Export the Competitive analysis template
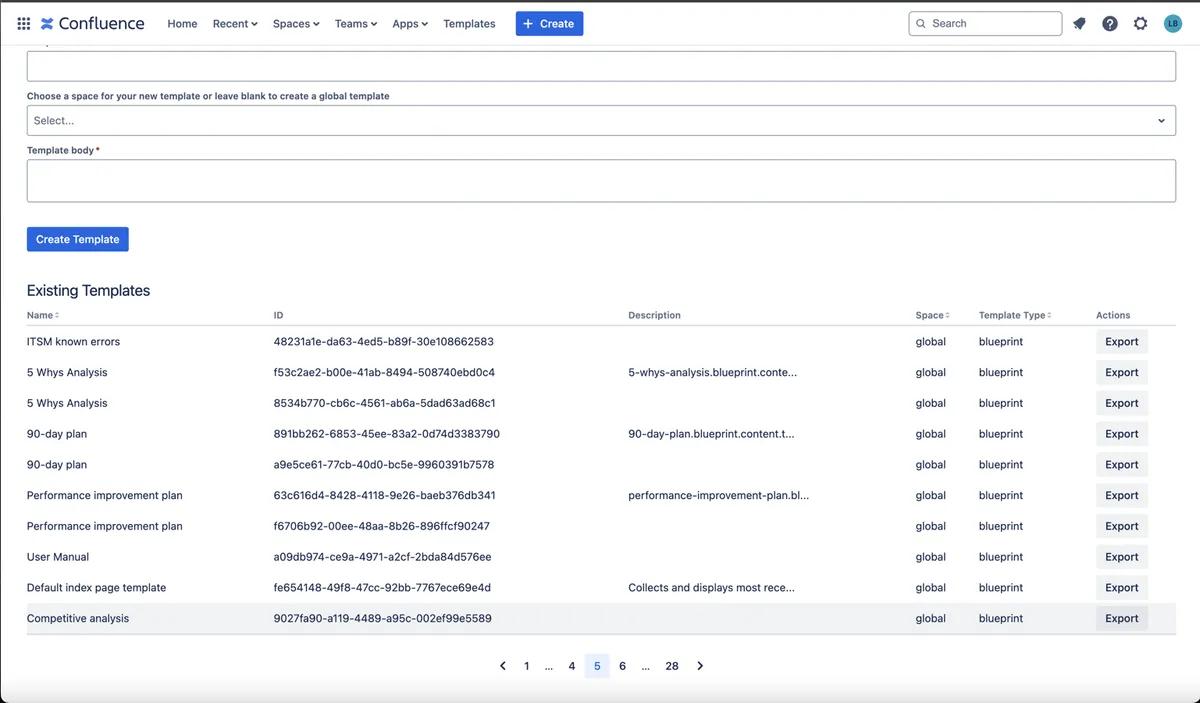The width and height of the screenshot is (1200, 703). click(1122, 618)
